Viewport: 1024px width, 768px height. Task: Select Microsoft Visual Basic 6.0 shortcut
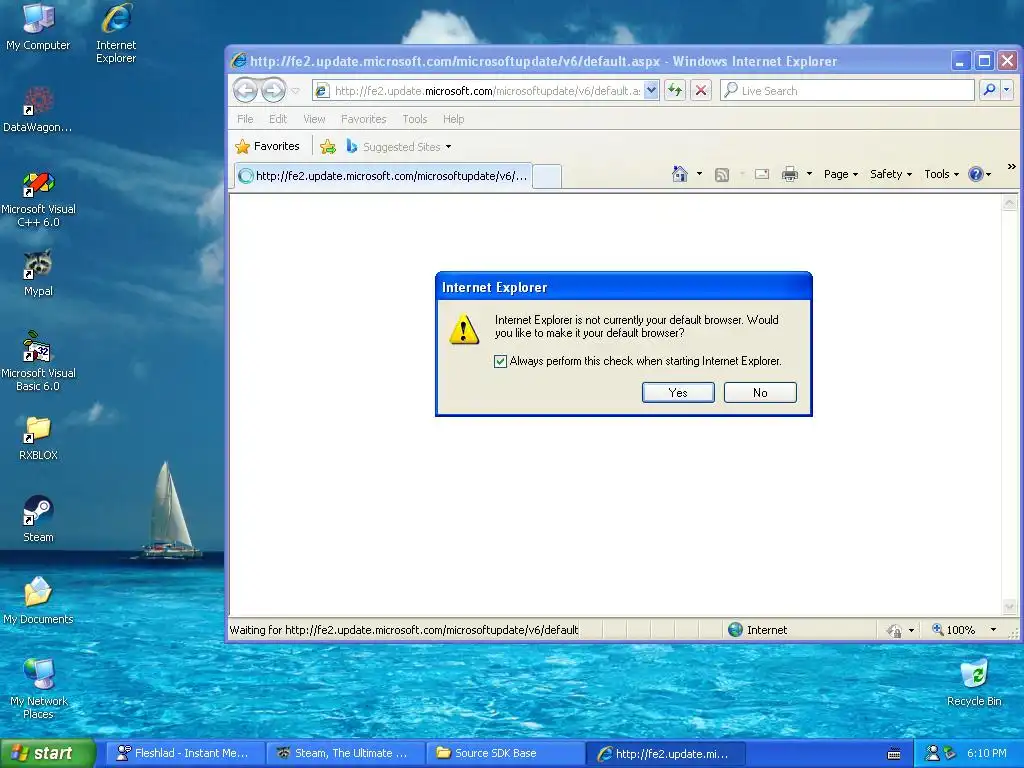pyautogui.click(x=38, y=362)
